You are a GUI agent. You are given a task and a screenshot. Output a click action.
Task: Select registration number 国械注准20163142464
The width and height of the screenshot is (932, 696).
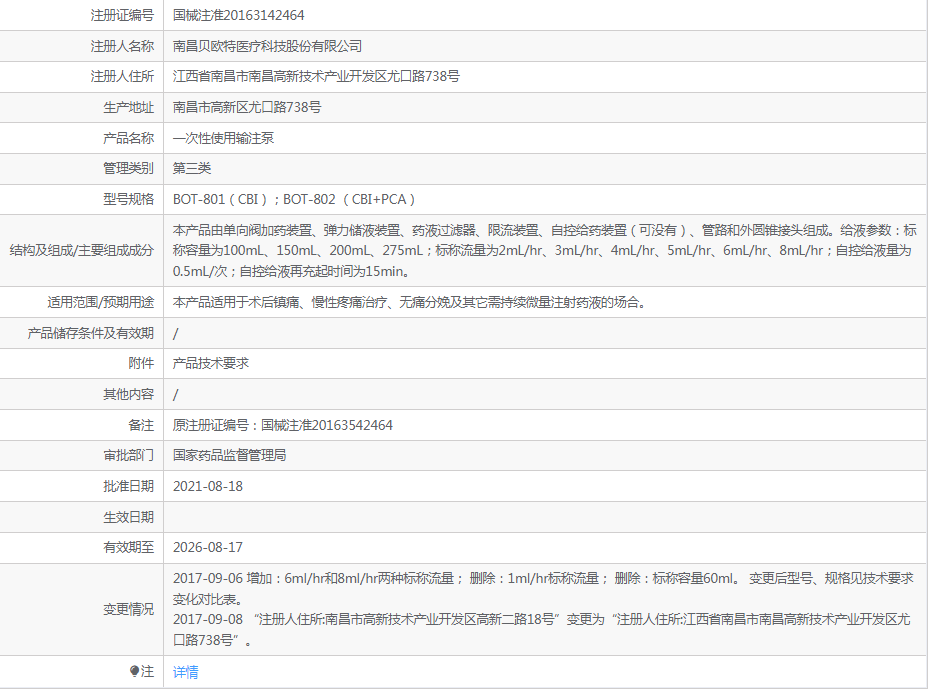[x=238, y=15]
